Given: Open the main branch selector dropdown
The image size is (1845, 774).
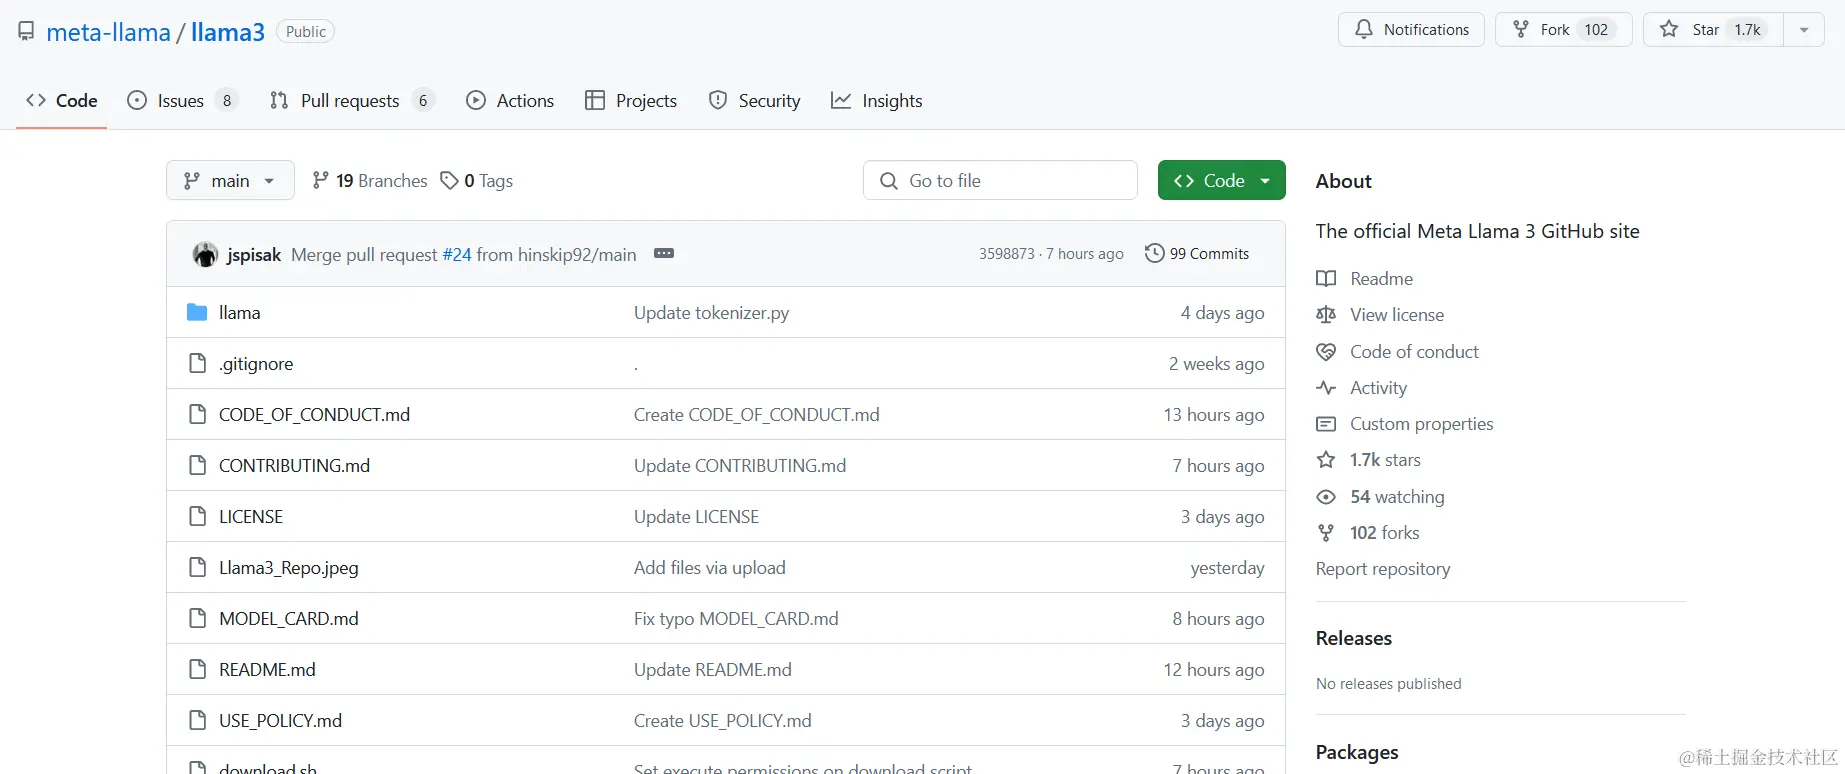Looking at the screenshot, I should coord(230,180).
